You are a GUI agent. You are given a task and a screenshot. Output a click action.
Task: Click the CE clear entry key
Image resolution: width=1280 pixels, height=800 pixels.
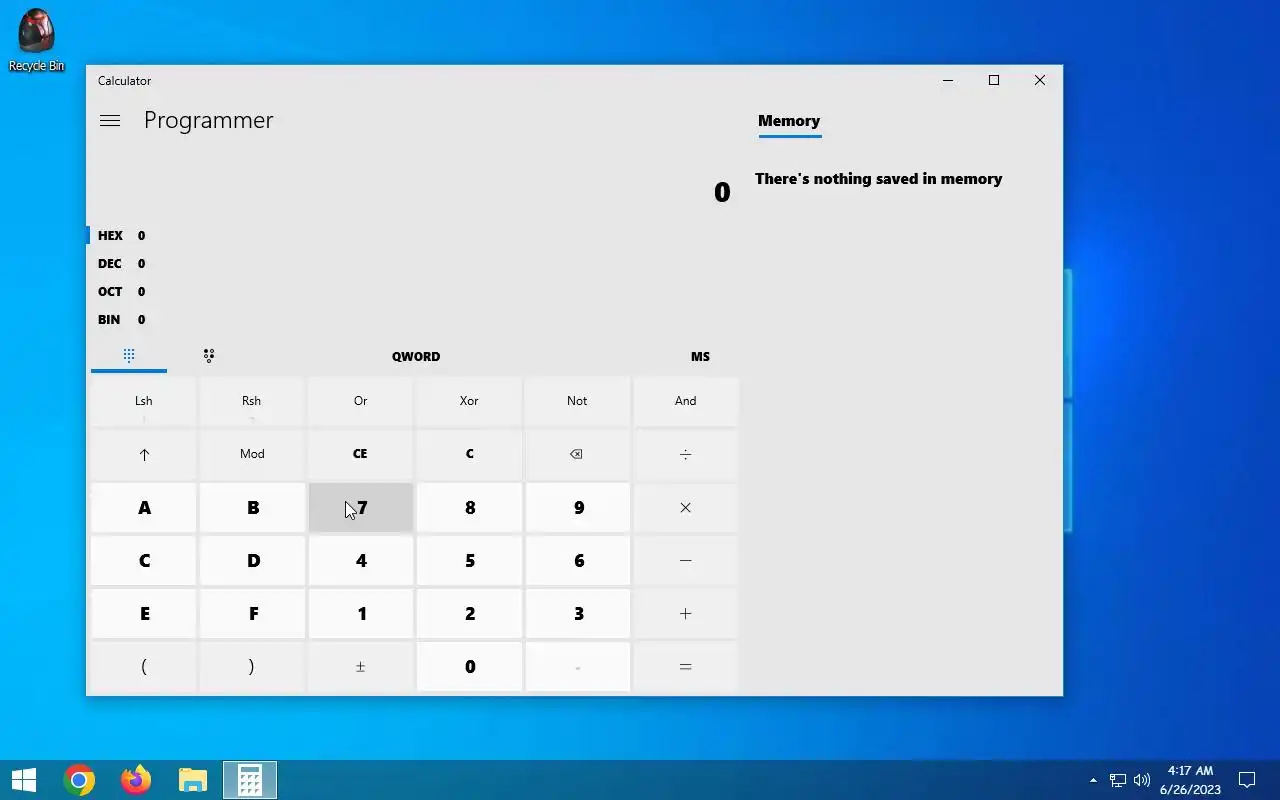pyautogui.click(x=361, y=454)
